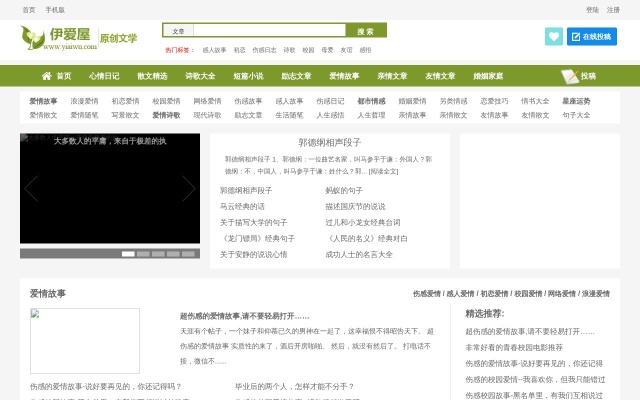Image resolution: width=640 pixels, height=400 pixels.
Task: Click the 星座运势 subcategory link
Action: (576, 101)
